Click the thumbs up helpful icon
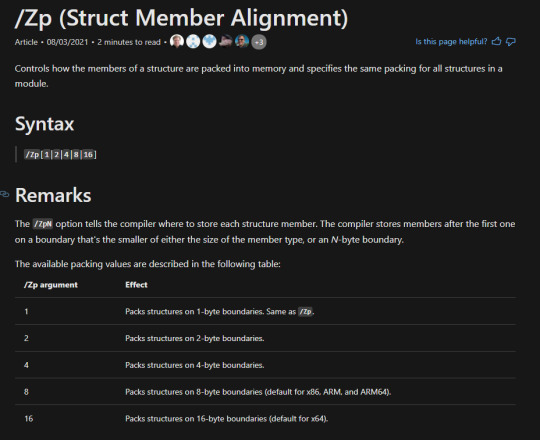Screen dimensions: 540x440 [x=496, y=41]
